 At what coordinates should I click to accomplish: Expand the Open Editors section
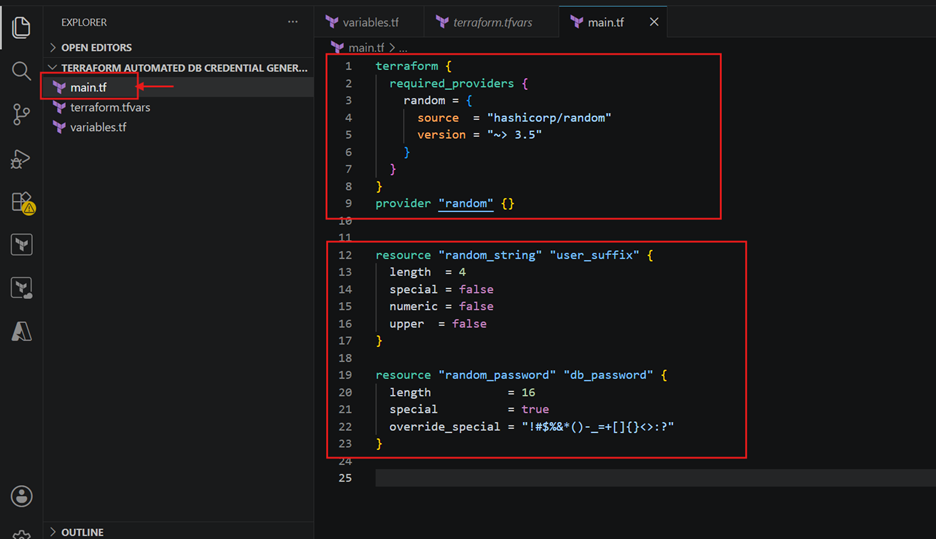coord(178,47)
